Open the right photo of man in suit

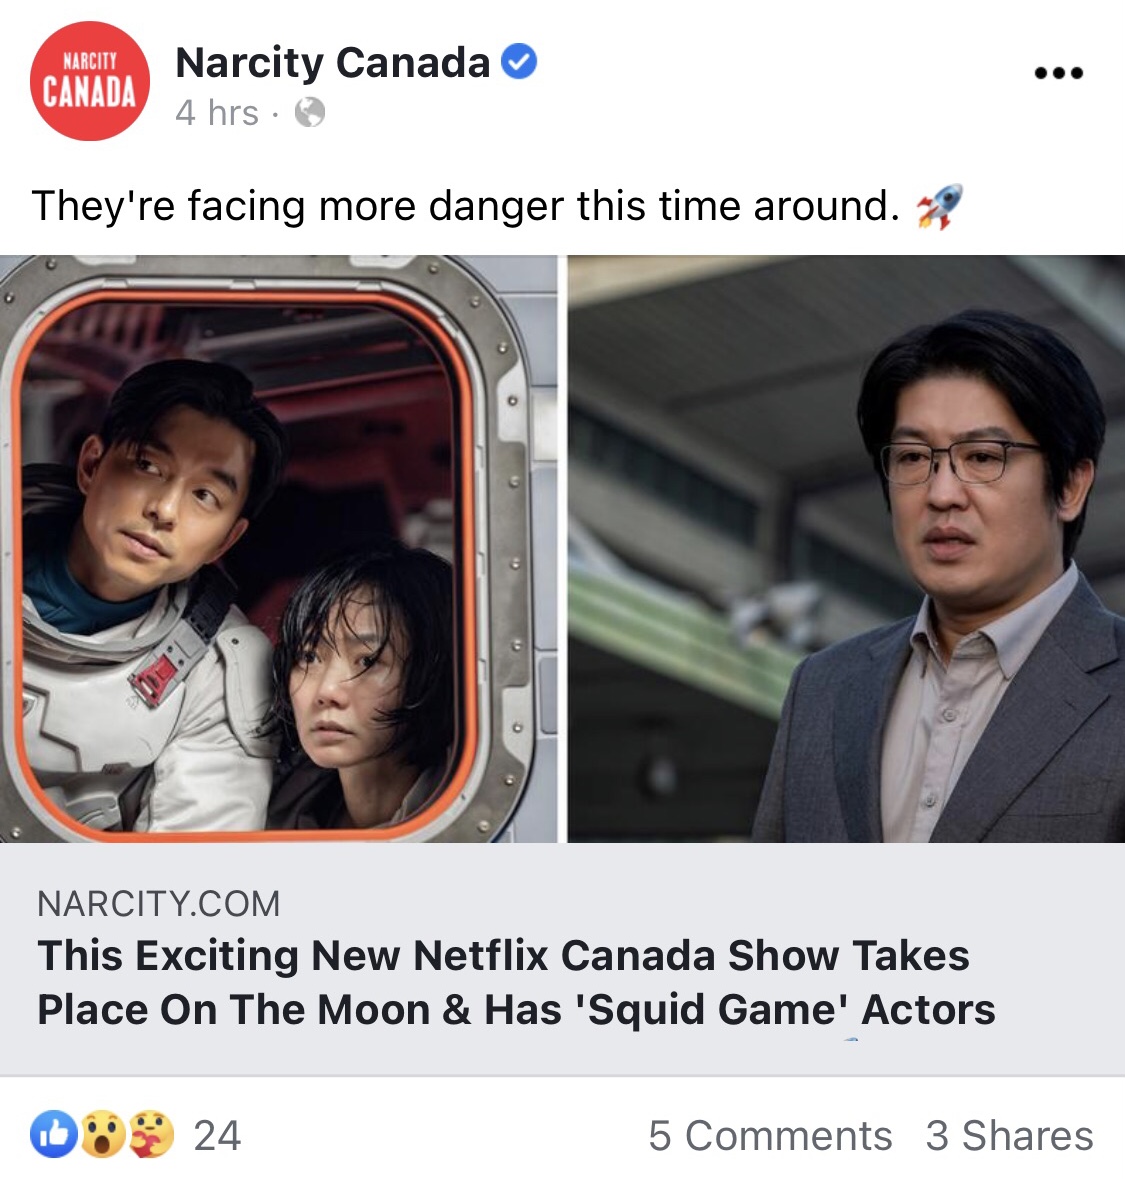tap(846, 549)
